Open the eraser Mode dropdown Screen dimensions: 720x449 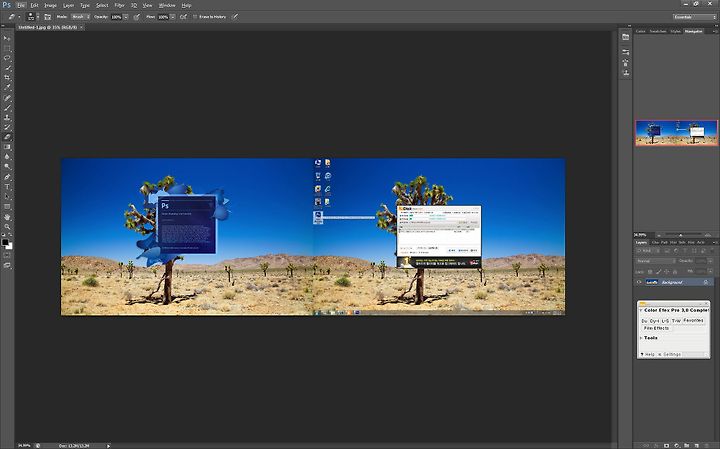[80, 17]
